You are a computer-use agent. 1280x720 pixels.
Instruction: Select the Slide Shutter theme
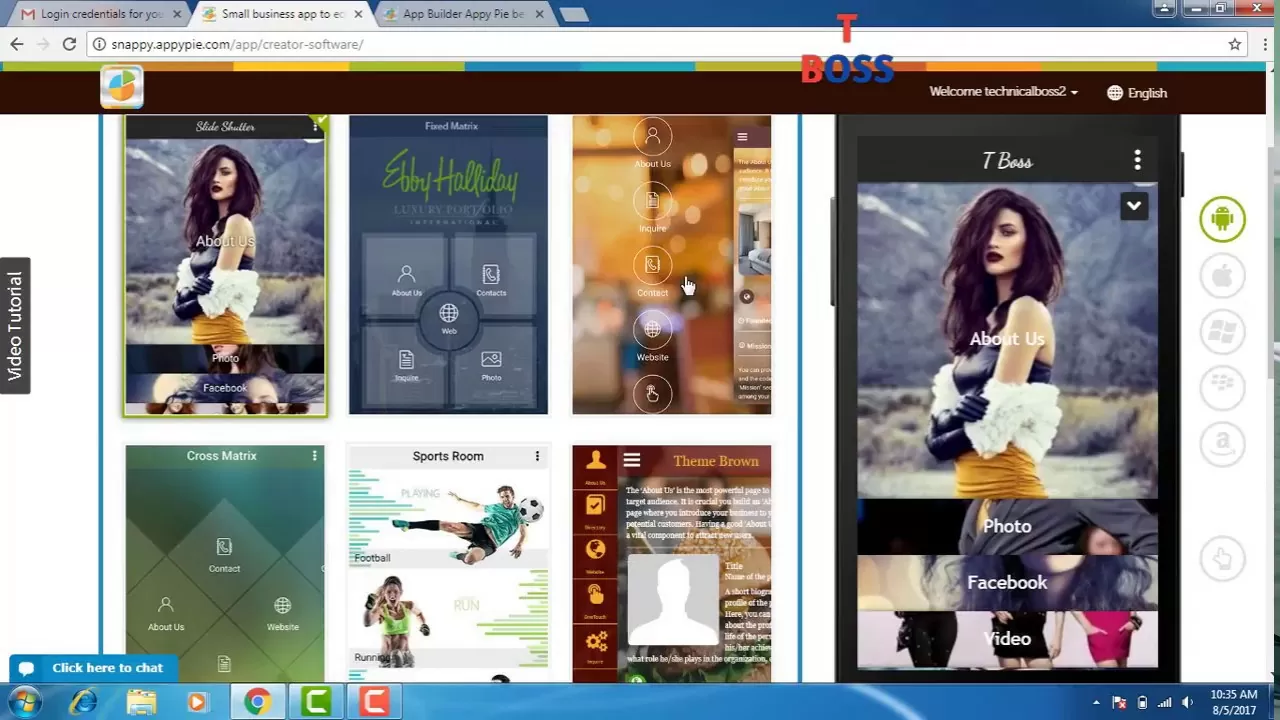pyautogui.click(x=225, y=265)
